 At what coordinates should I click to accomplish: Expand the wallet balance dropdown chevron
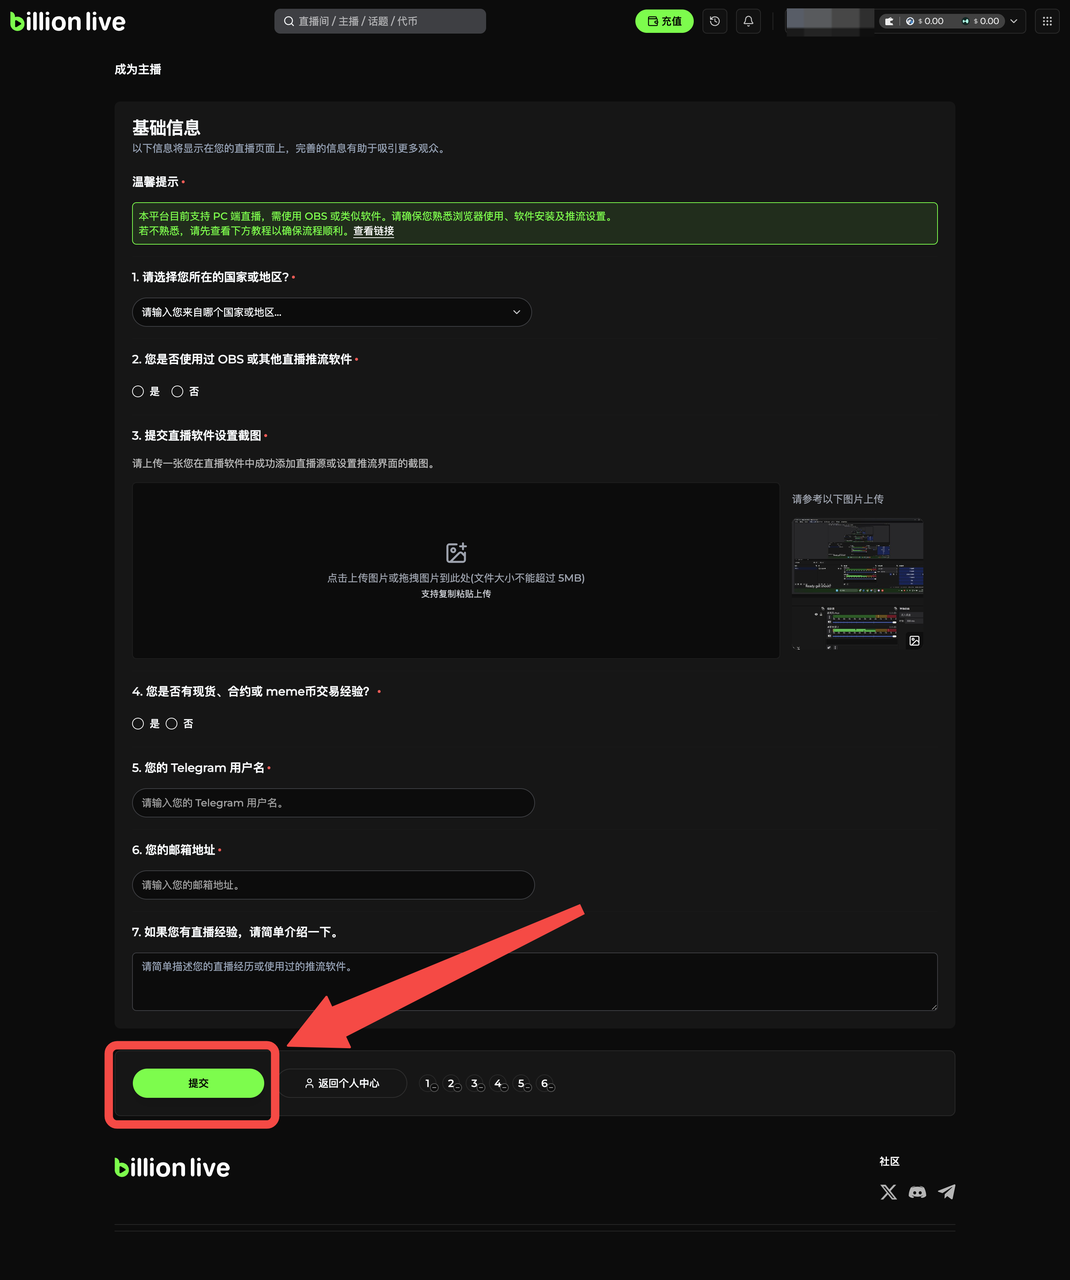pyautogui.click(x=1014, y=21)
